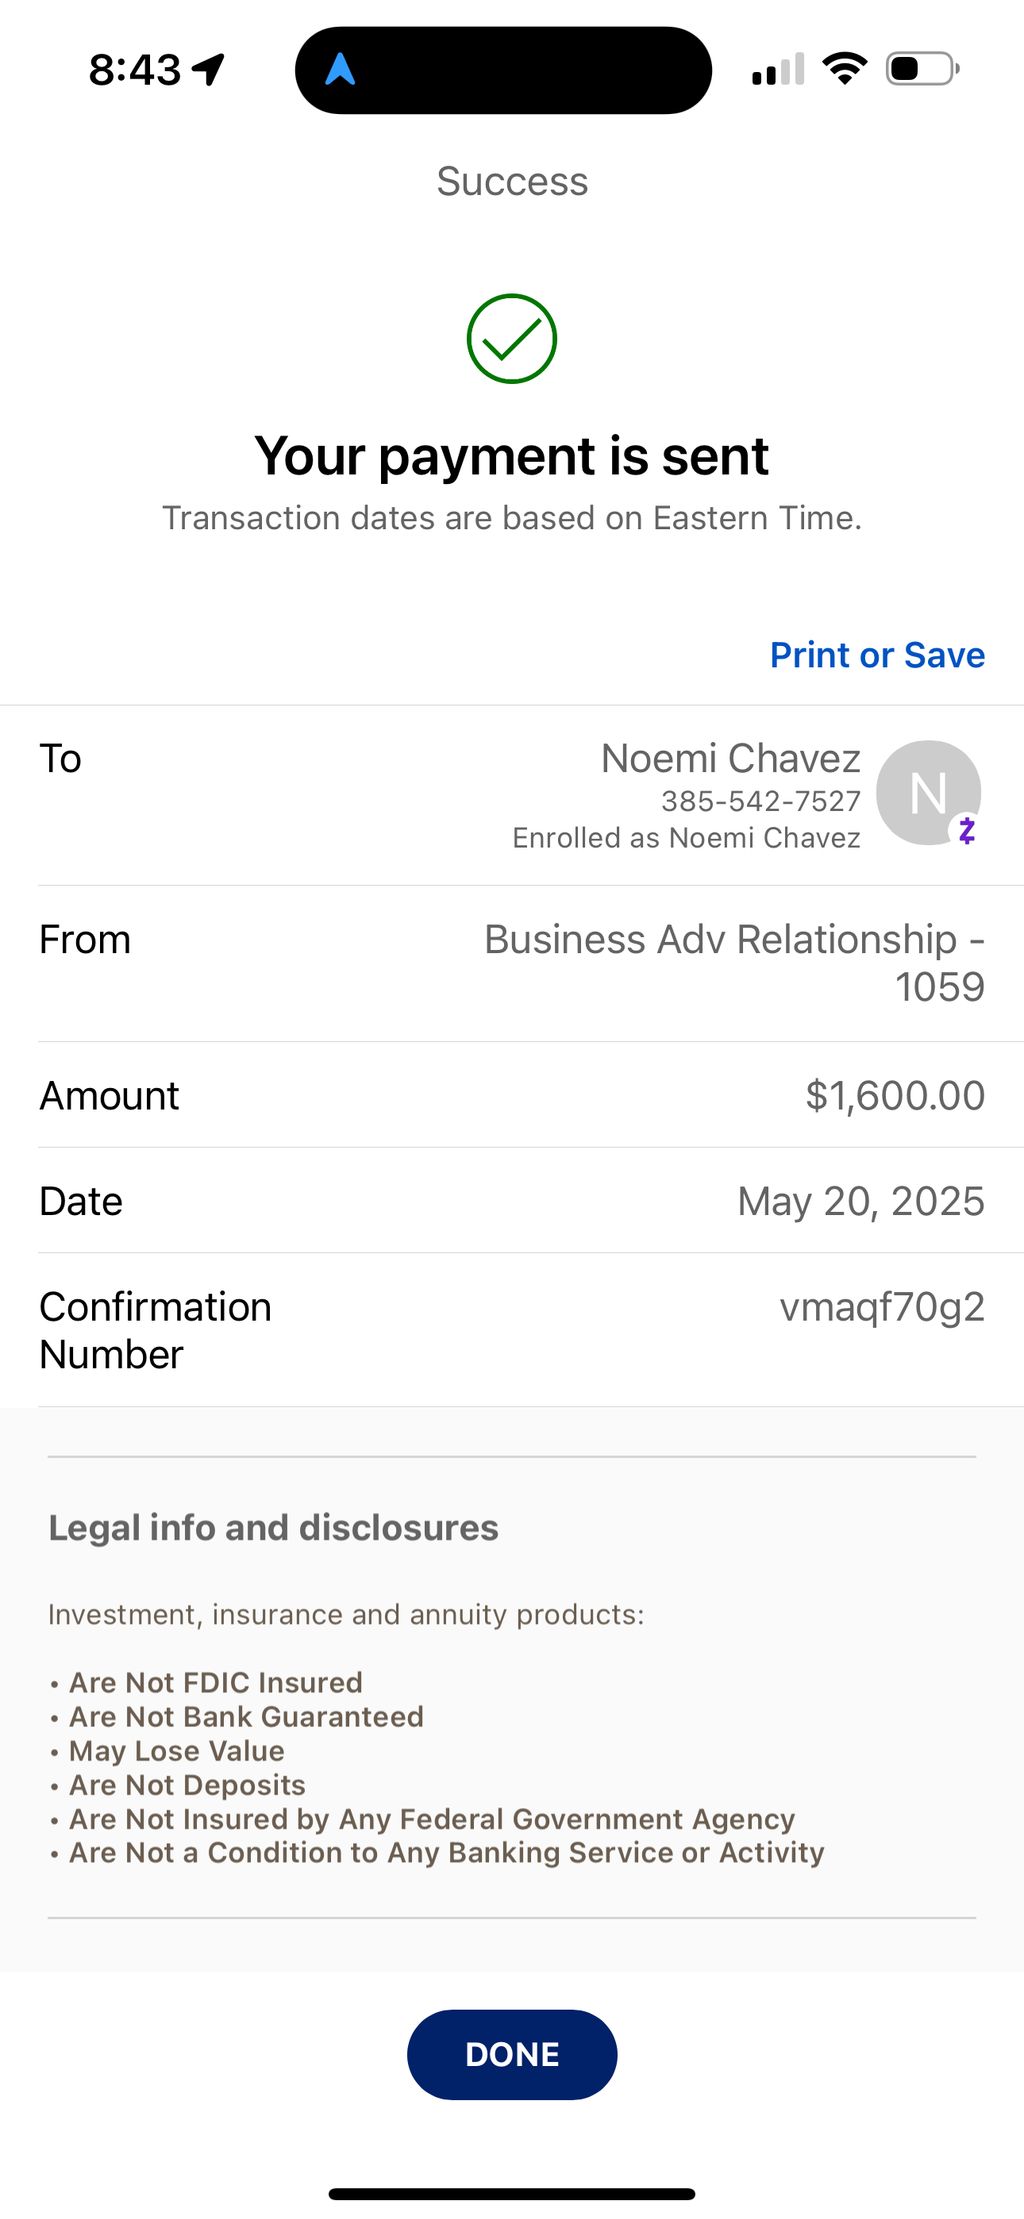Tap the purple Zelle badge icon
Image resolution: width=1024 pixels, height=2219 pixels.
tap(966, 830)
